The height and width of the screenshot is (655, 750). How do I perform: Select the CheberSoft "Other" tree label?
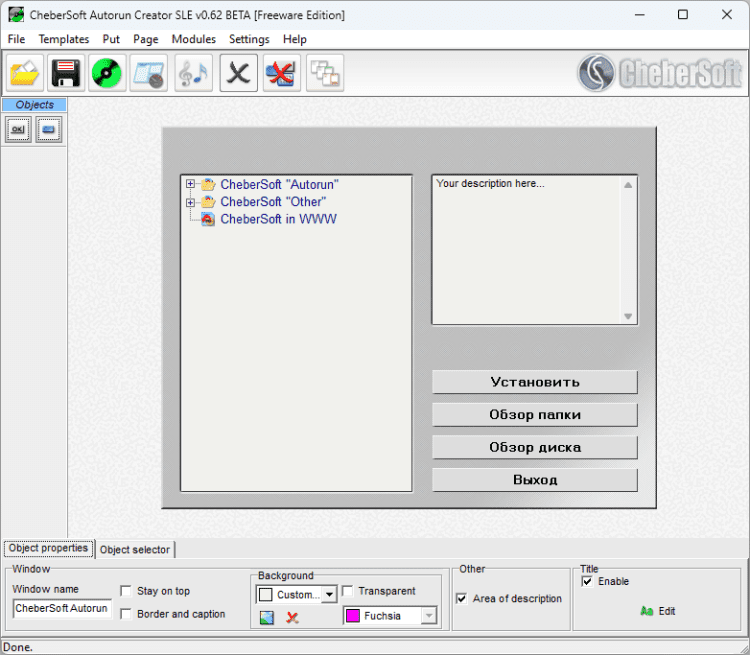pyautogui.click(x=273, y=202)
